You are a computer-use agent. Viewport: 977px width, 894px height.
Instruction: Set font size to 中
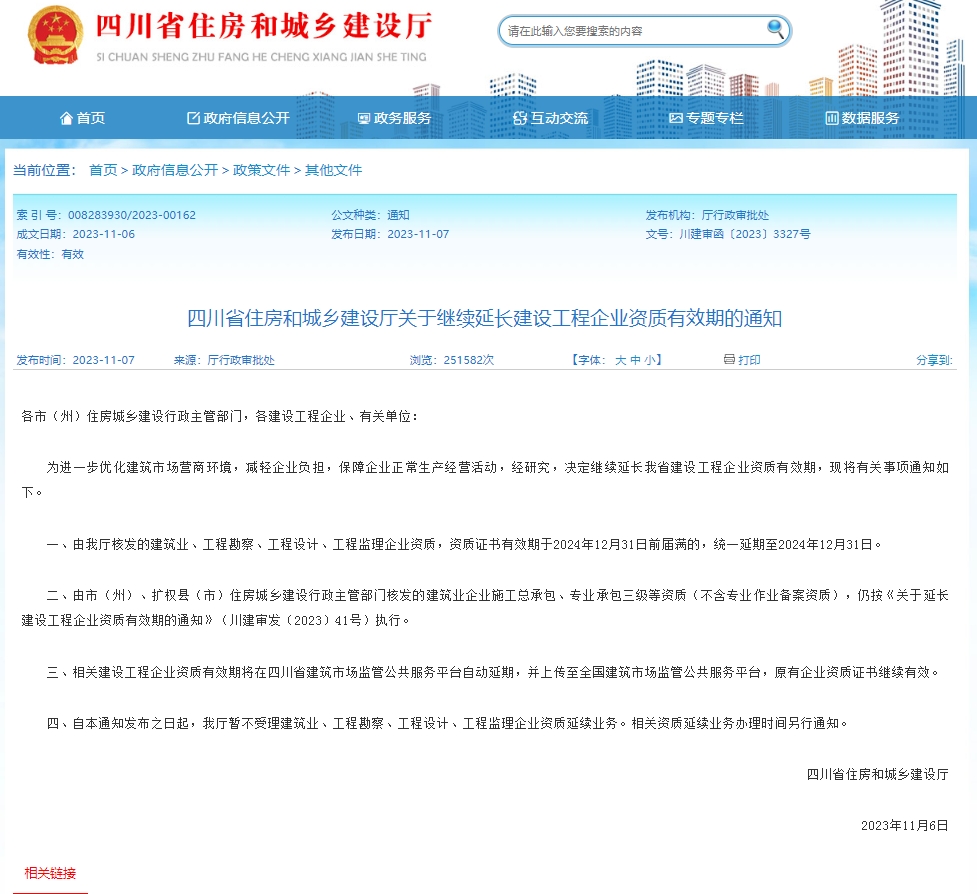coord(635,360)
